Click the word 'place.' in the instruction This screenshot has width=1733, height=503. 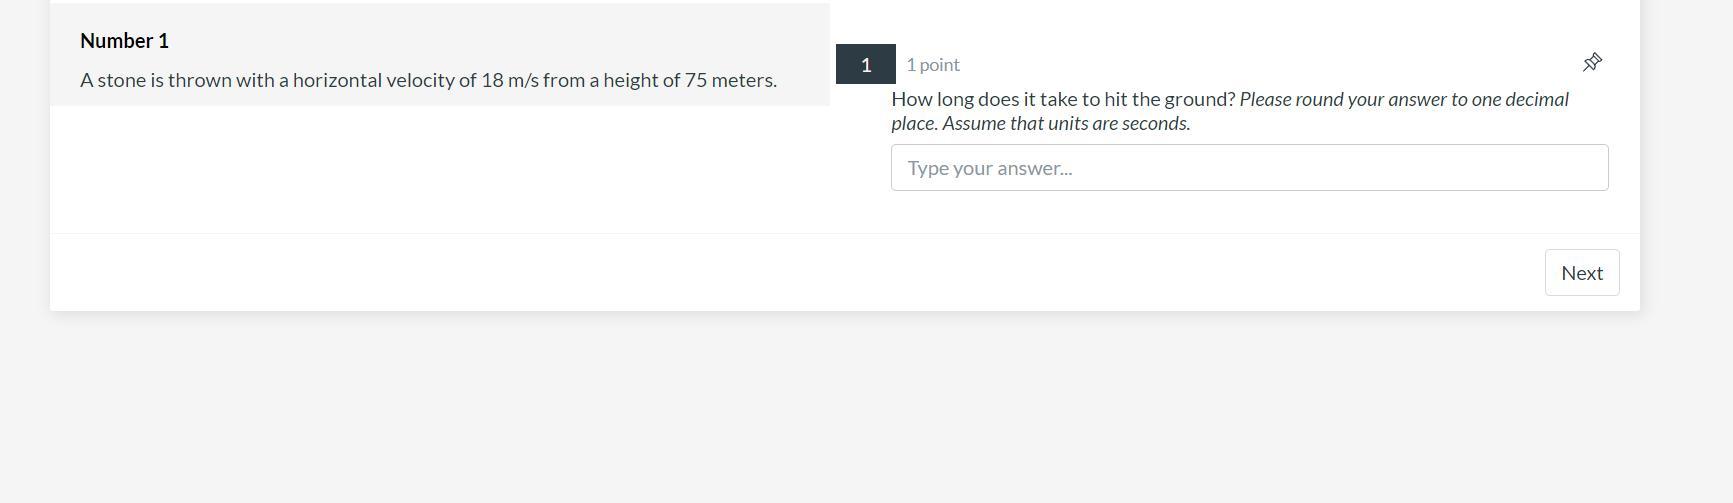tap(914, 123)
